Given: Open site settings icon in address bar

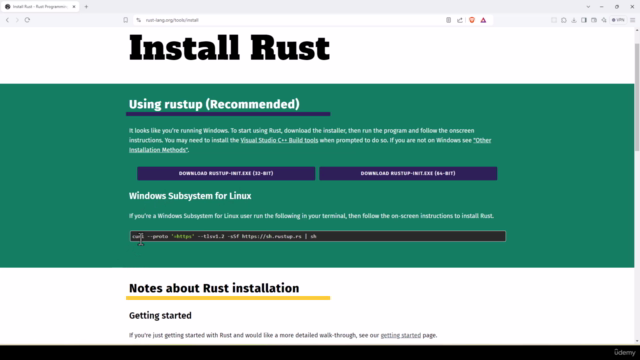Looking at the screenshot, I should 139,20.
